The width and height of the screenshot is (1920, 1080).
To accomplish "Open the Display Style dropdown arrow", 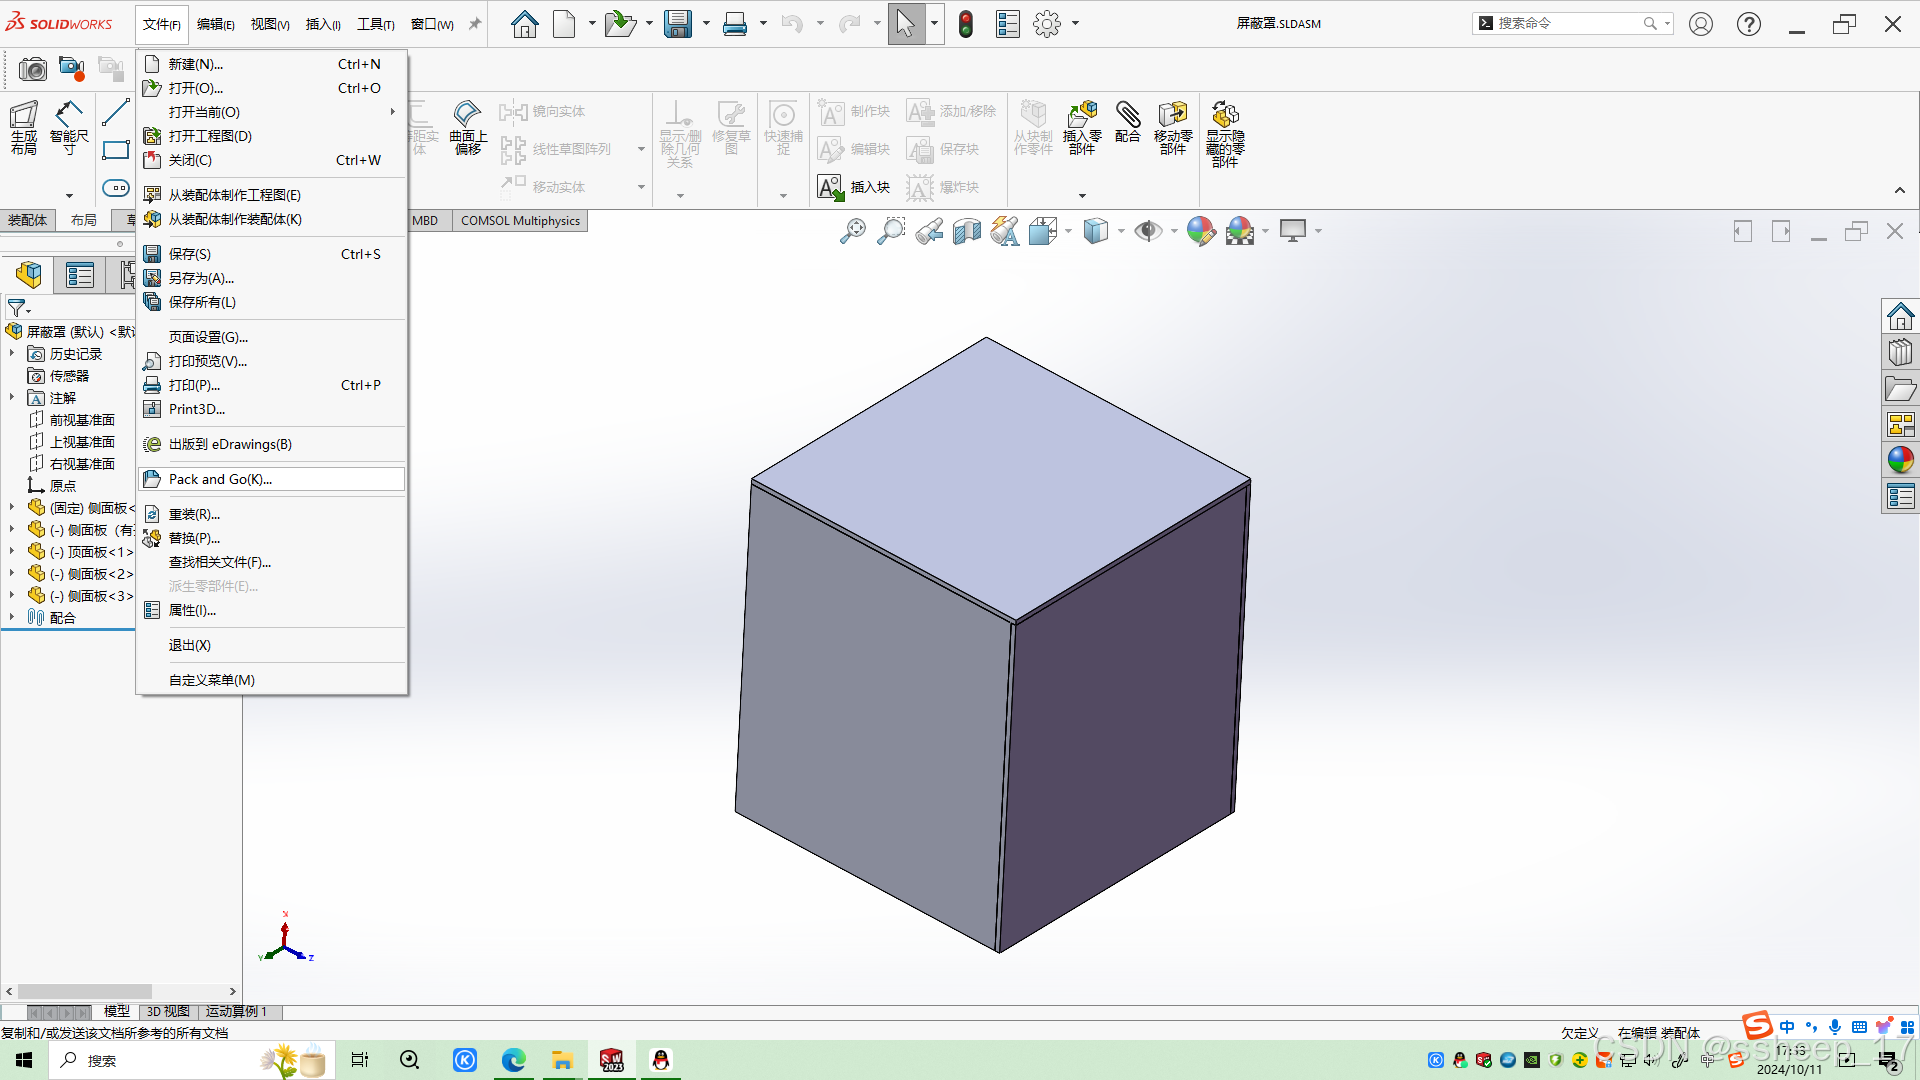I will tap(1121, 232).
